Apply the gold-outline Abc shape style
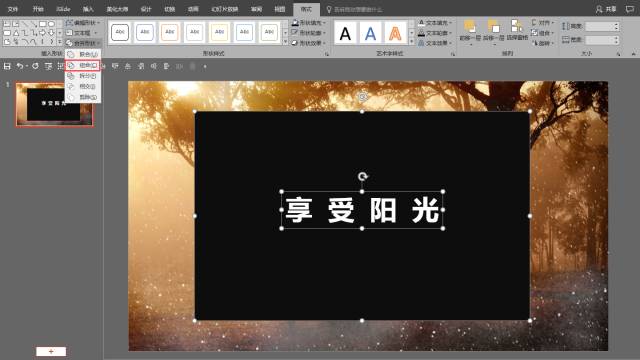 point(220,32)
